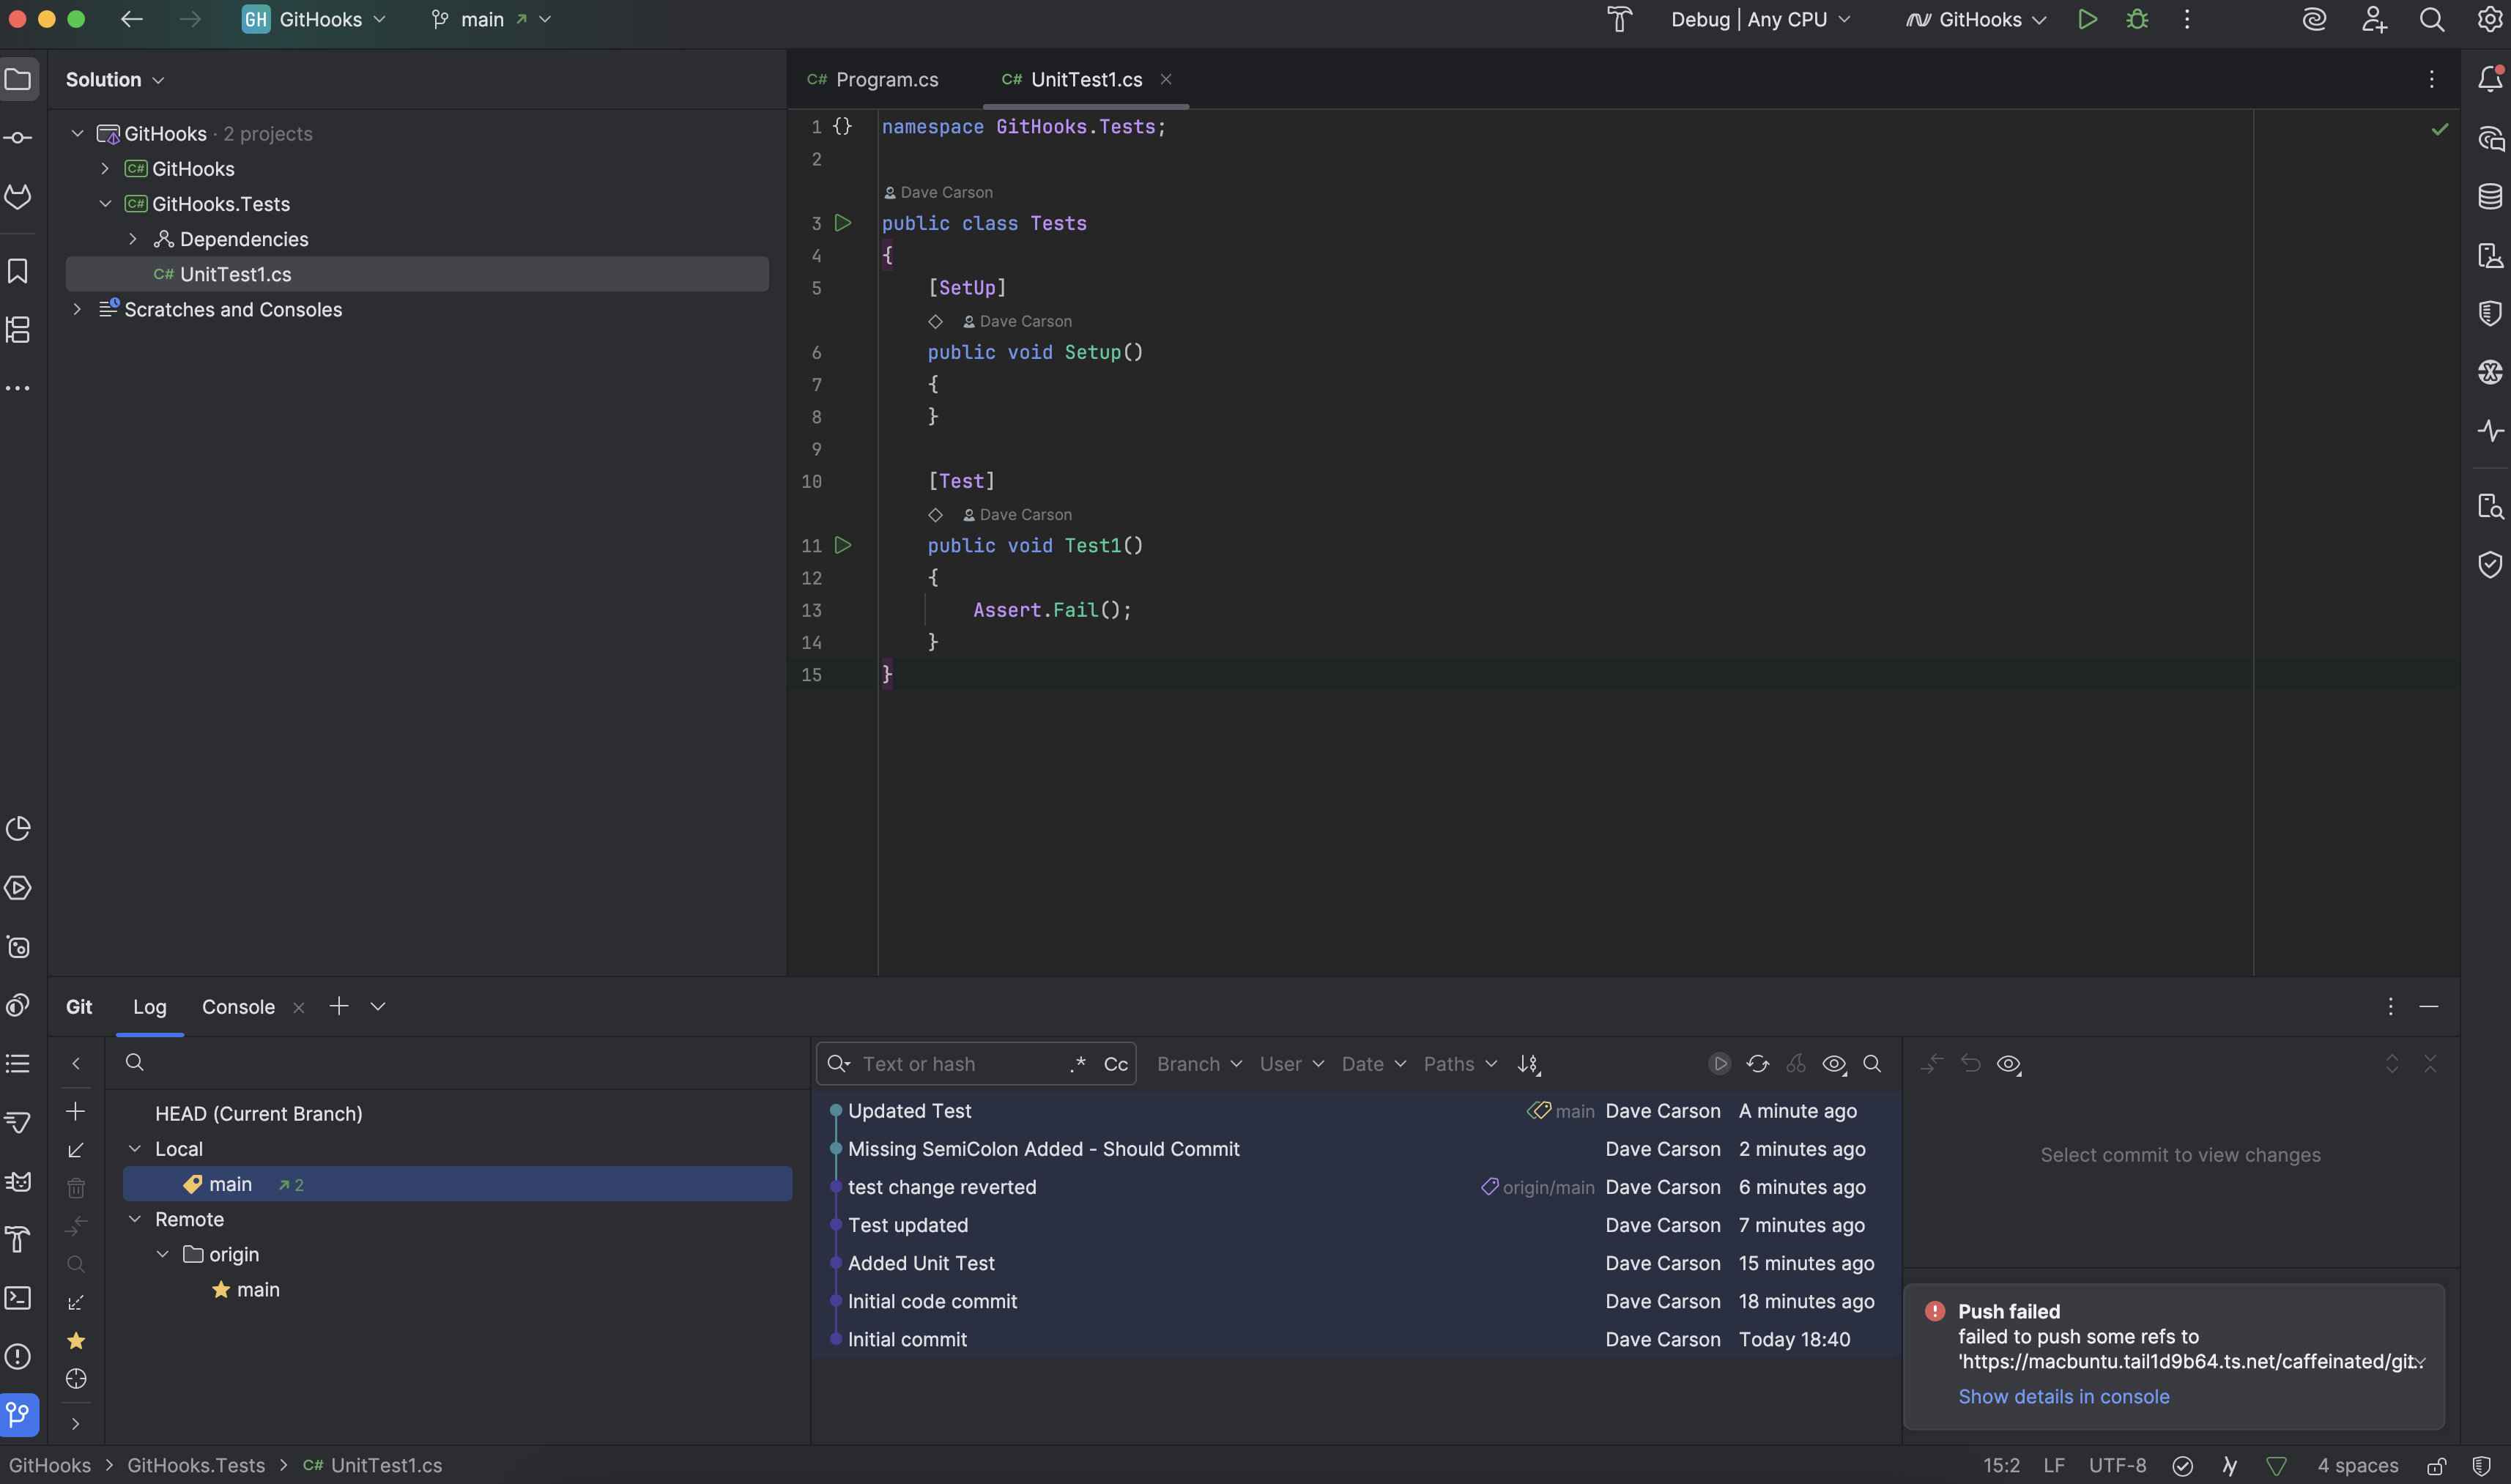Click the Code With Me add-user icon

(x=2374, y=20)
